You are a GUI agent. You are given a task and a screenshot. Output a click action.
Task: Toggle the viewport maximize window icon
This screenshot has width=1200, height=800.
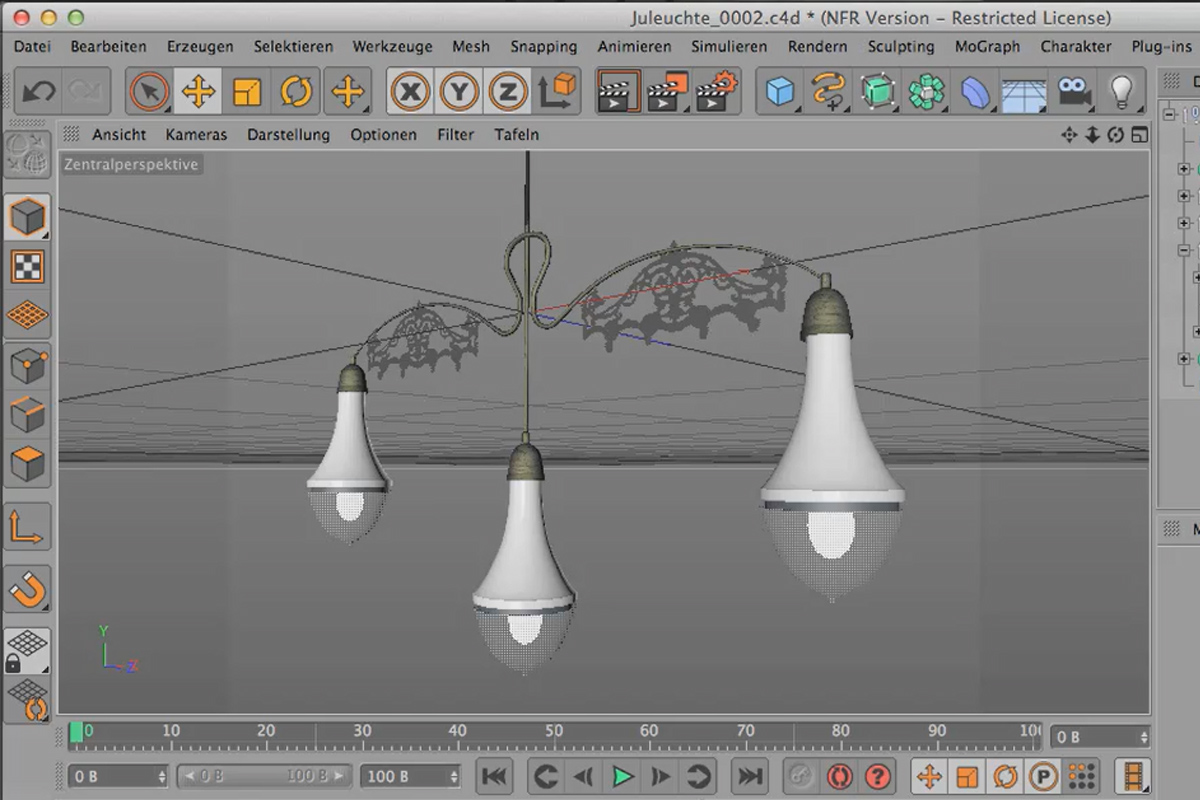click(x=1138, y=134)
